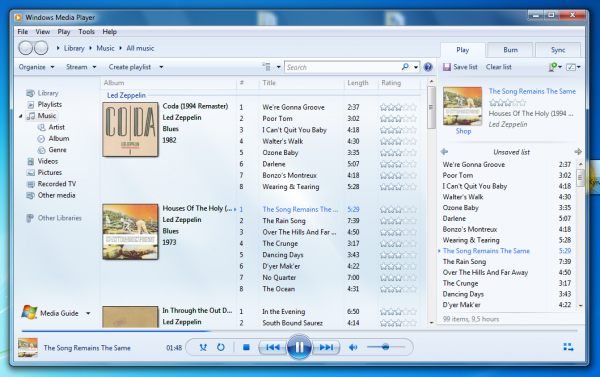The image size is (600, 377).
Task: Open the switch device icon dropdown
Action: point(555,67)
